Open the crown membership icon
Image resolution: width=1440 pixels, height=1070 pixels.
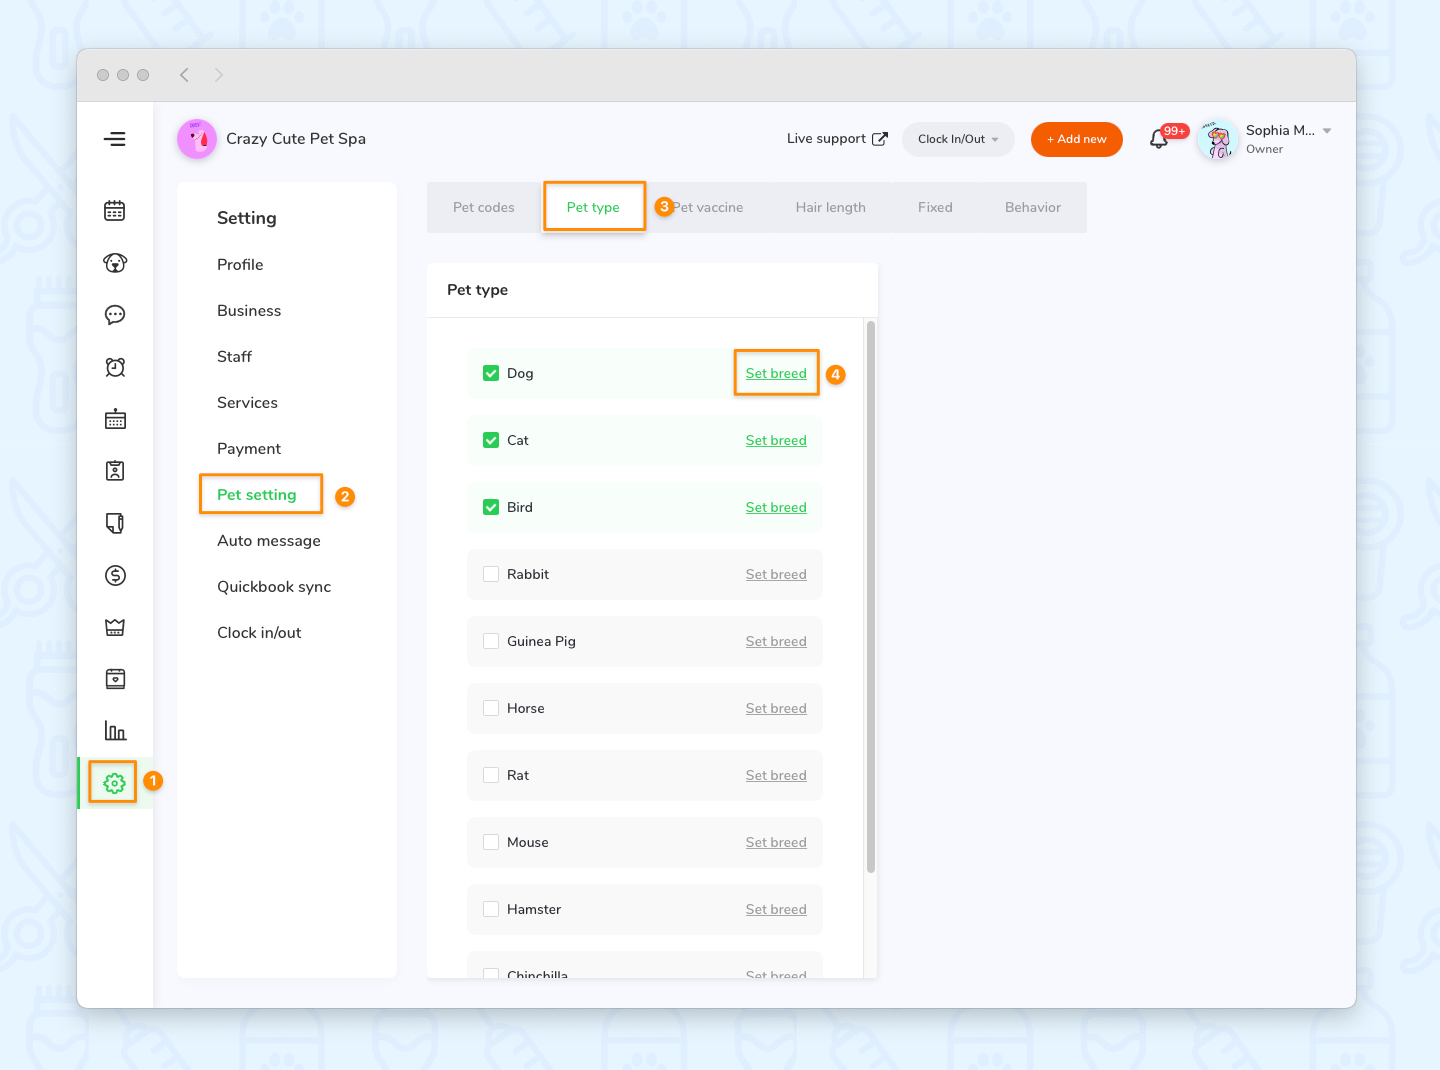[115, 627]
